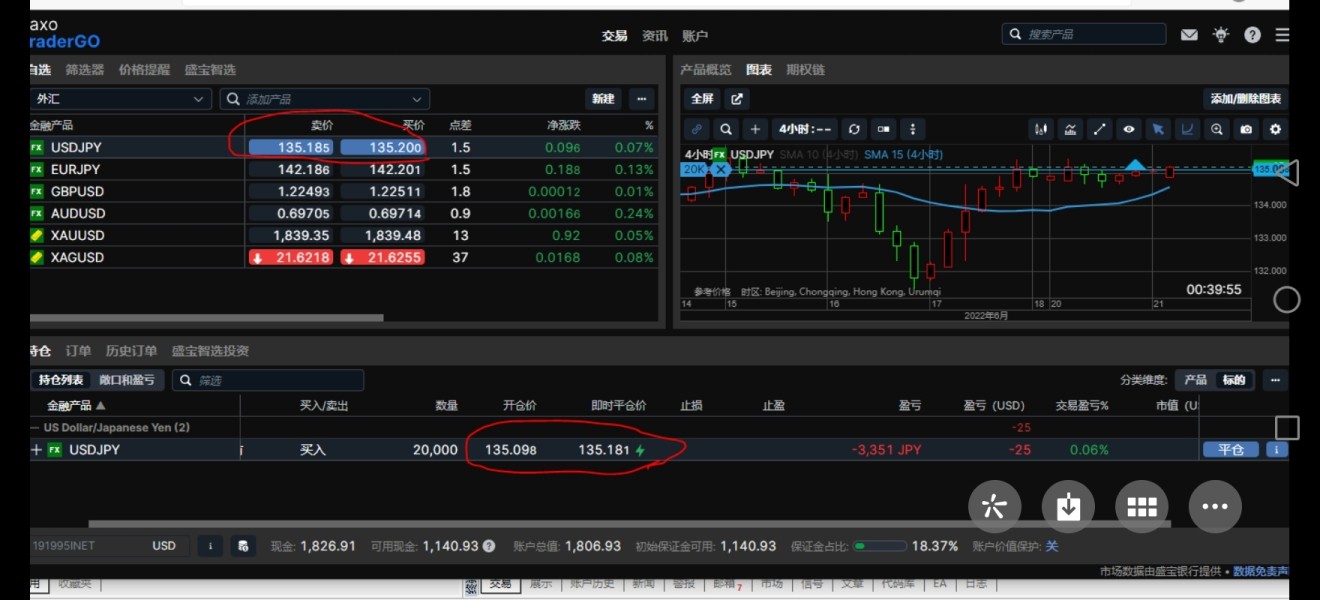Open the chart indicators icon
The height and width of the screenshot is (600, 1320).
pos(1070,129)
